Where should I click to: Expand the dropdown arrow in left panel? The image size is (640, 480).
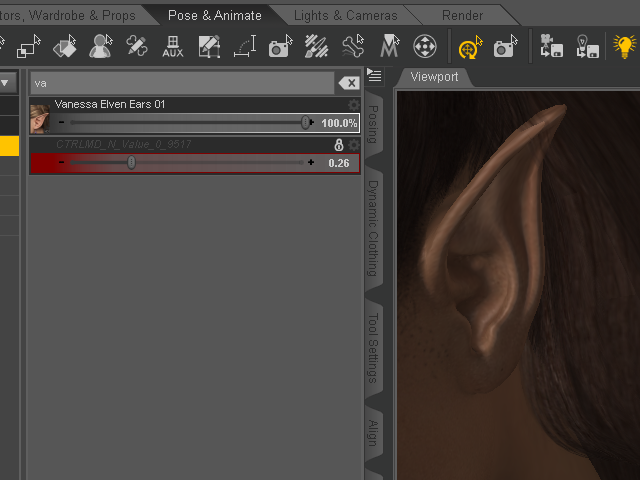point(5,83)
